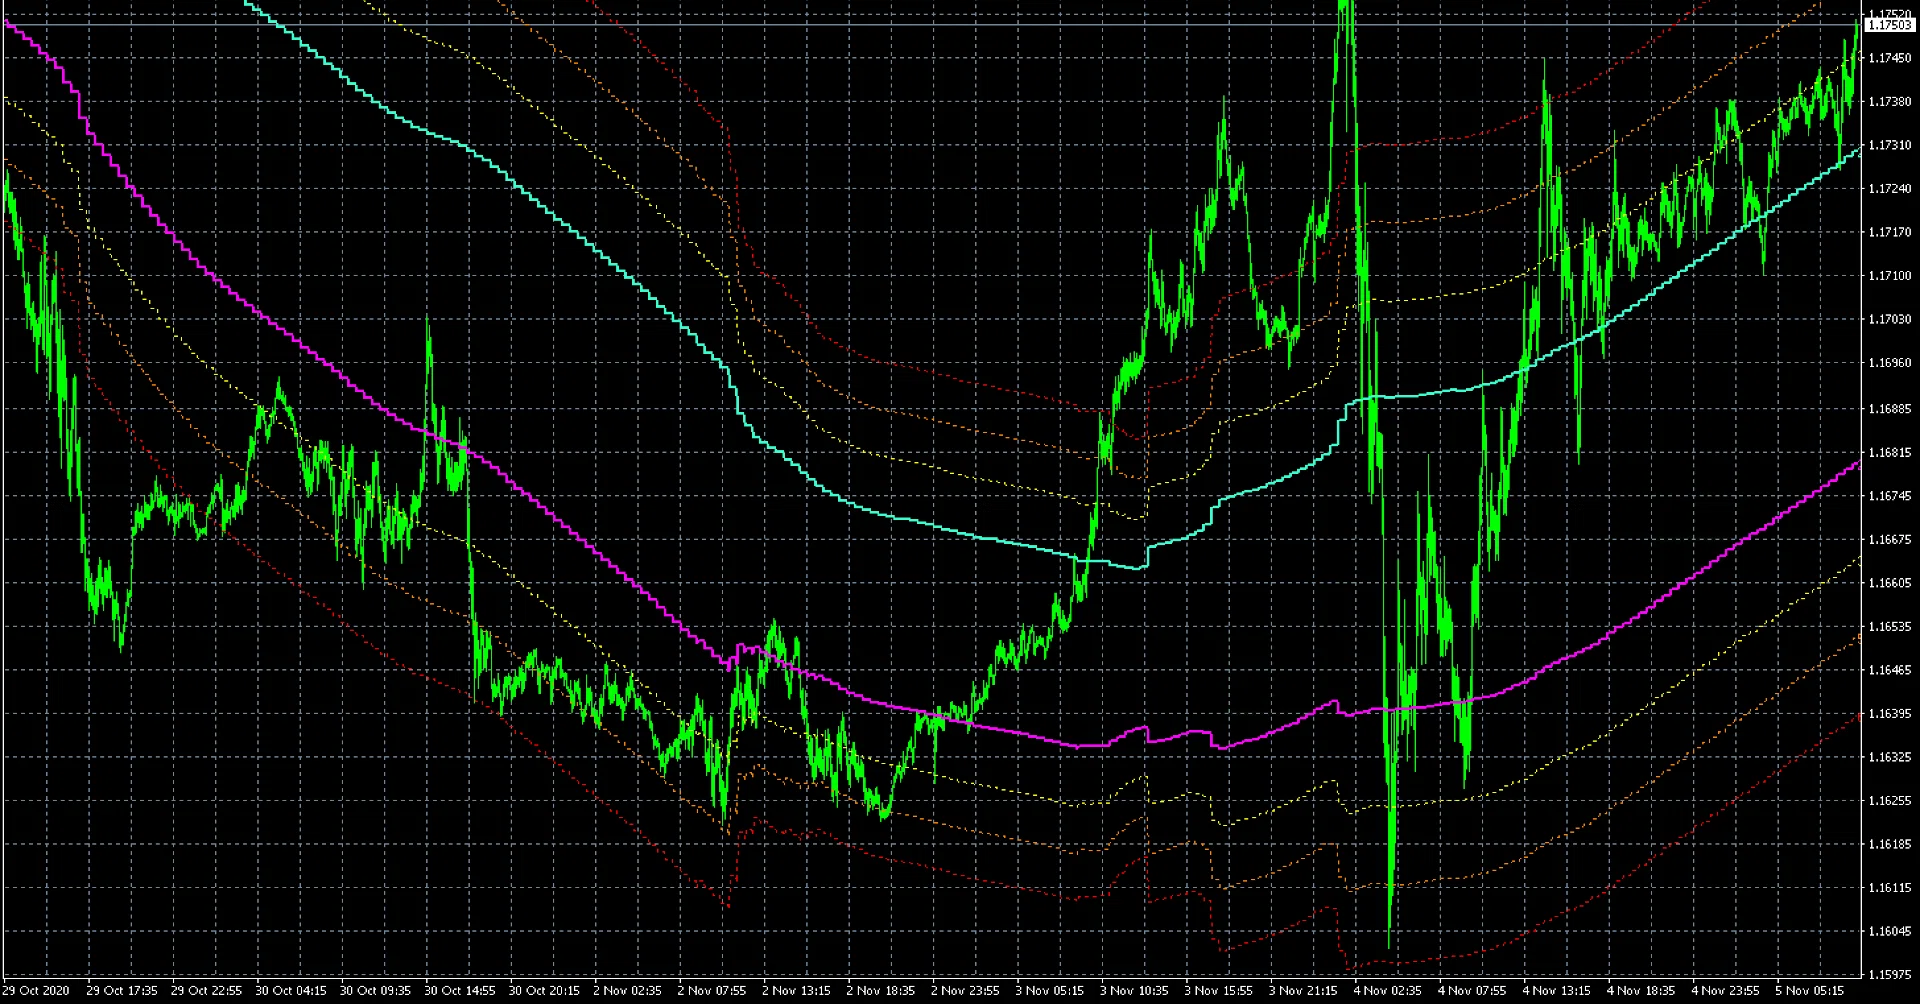Click the 30 Oct 14:55 time label
This screenshot has width=1920, height=1005.
[x=459, y=991]
